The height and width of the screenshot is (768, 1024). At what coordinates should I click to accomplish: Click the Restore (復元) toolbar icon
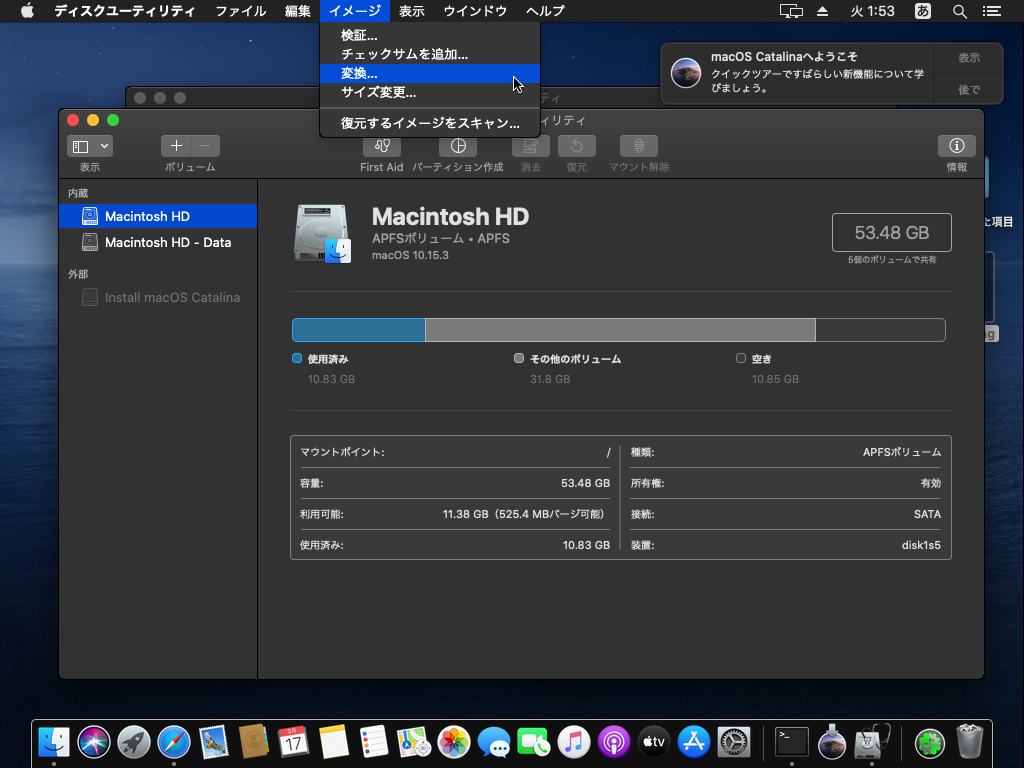coord(577,146)
